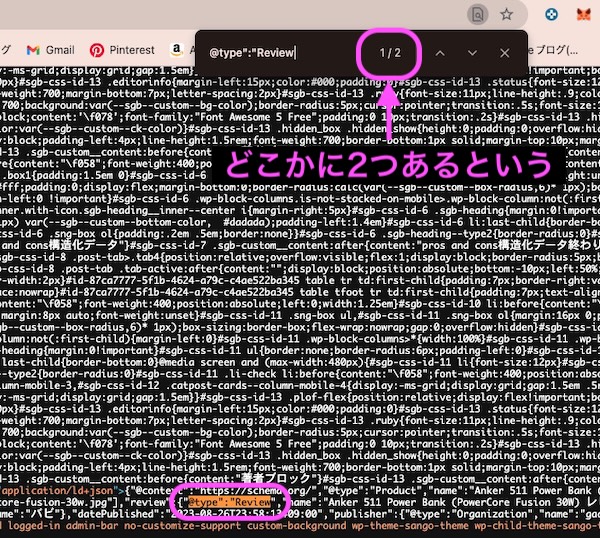The image size is (600, 538).
Task: Open the Gmail bookmark
Action: tap(51, 50)
